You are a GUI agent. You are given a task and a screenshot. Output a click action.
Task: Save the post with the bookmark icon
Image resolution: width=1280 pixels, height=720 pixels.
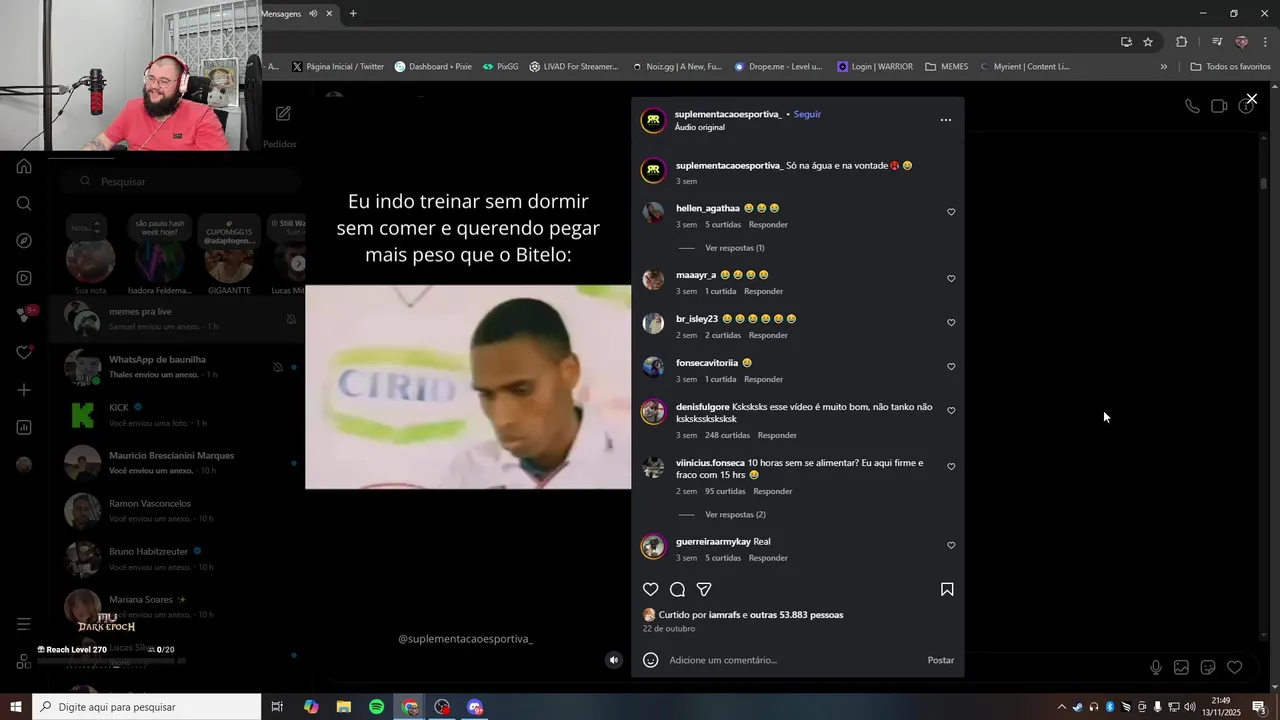click(x=947, y=590)
